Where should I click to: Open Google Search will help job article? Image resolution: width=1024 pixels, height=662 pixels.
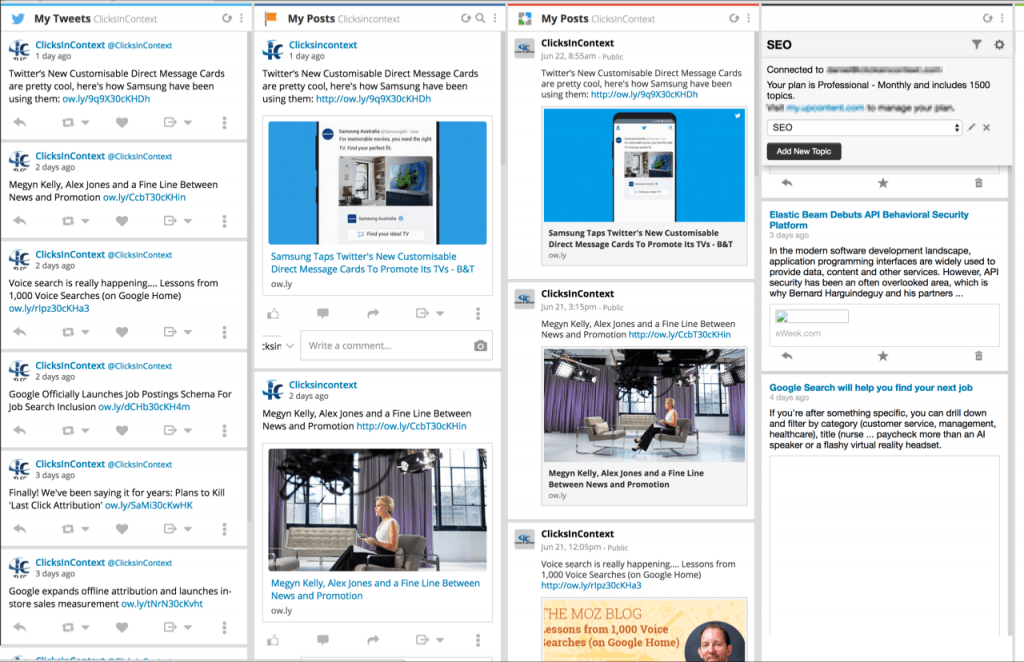(871, 387)
